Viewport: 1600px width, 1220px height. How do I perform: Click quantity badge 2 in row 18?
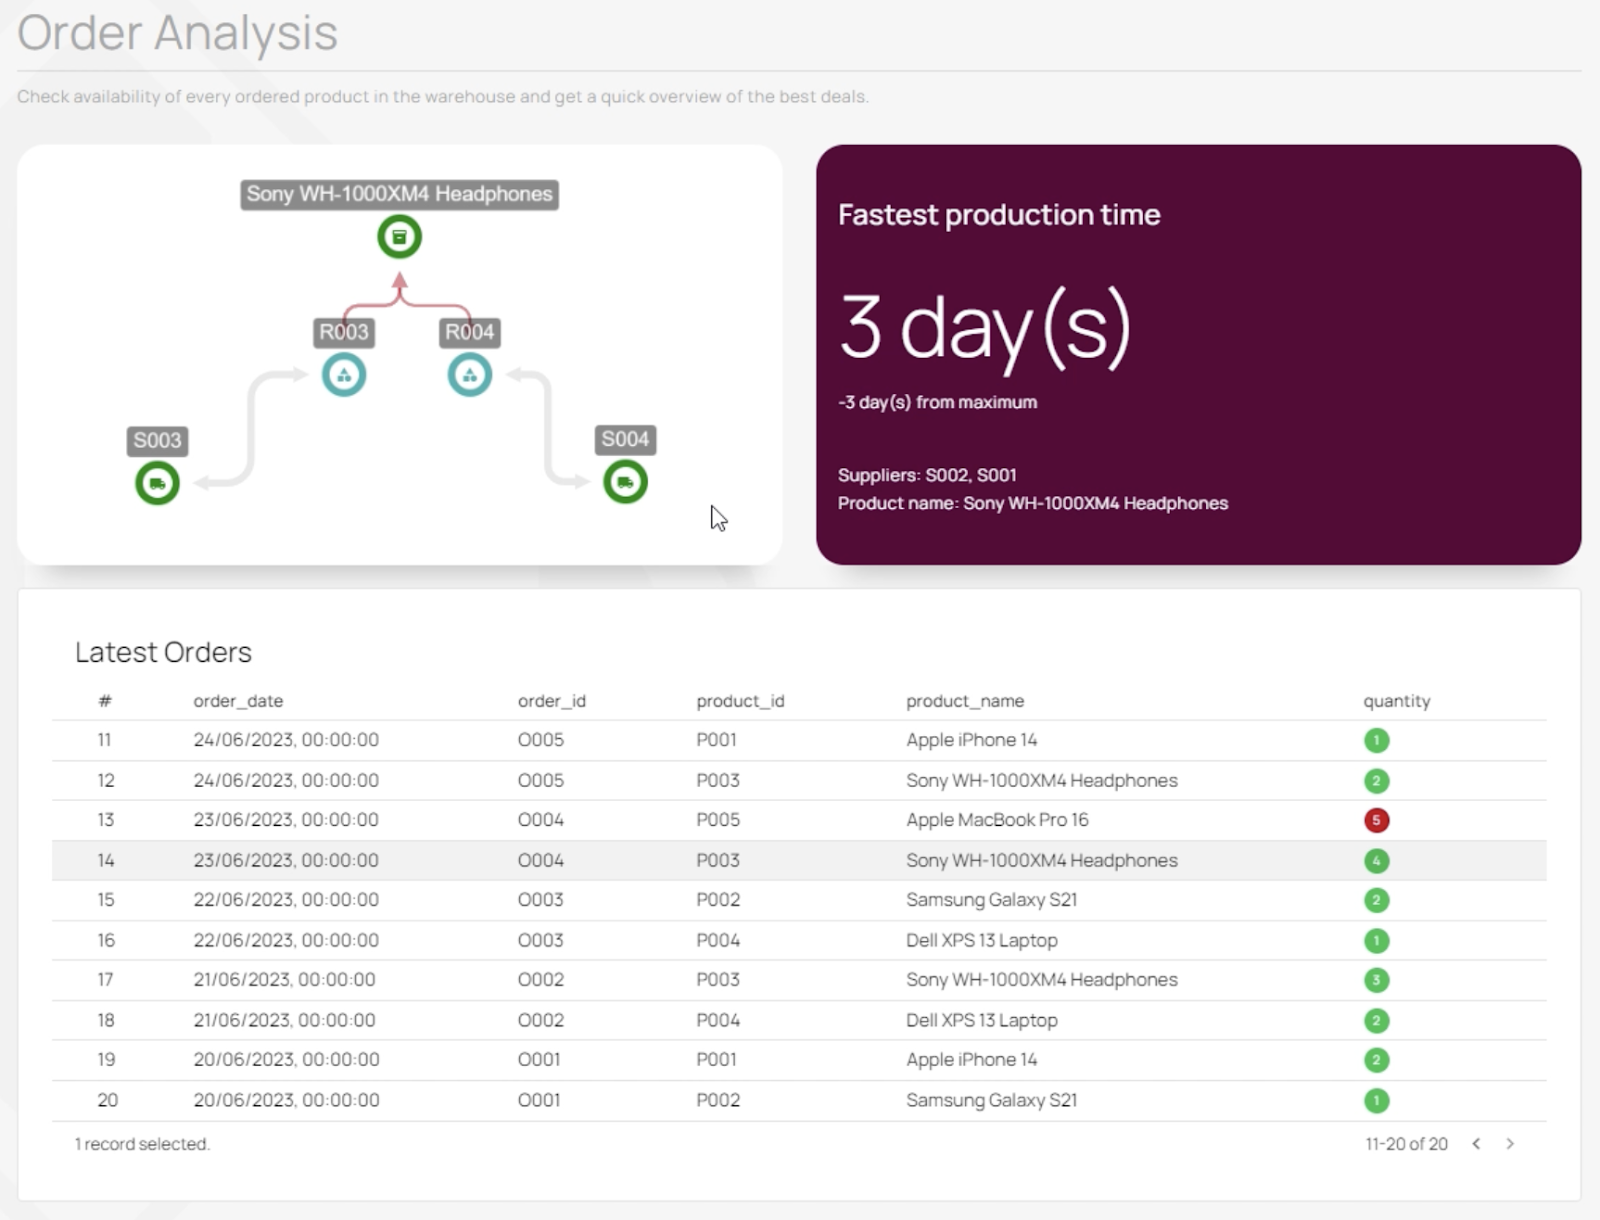[x=1376, y=1020]
